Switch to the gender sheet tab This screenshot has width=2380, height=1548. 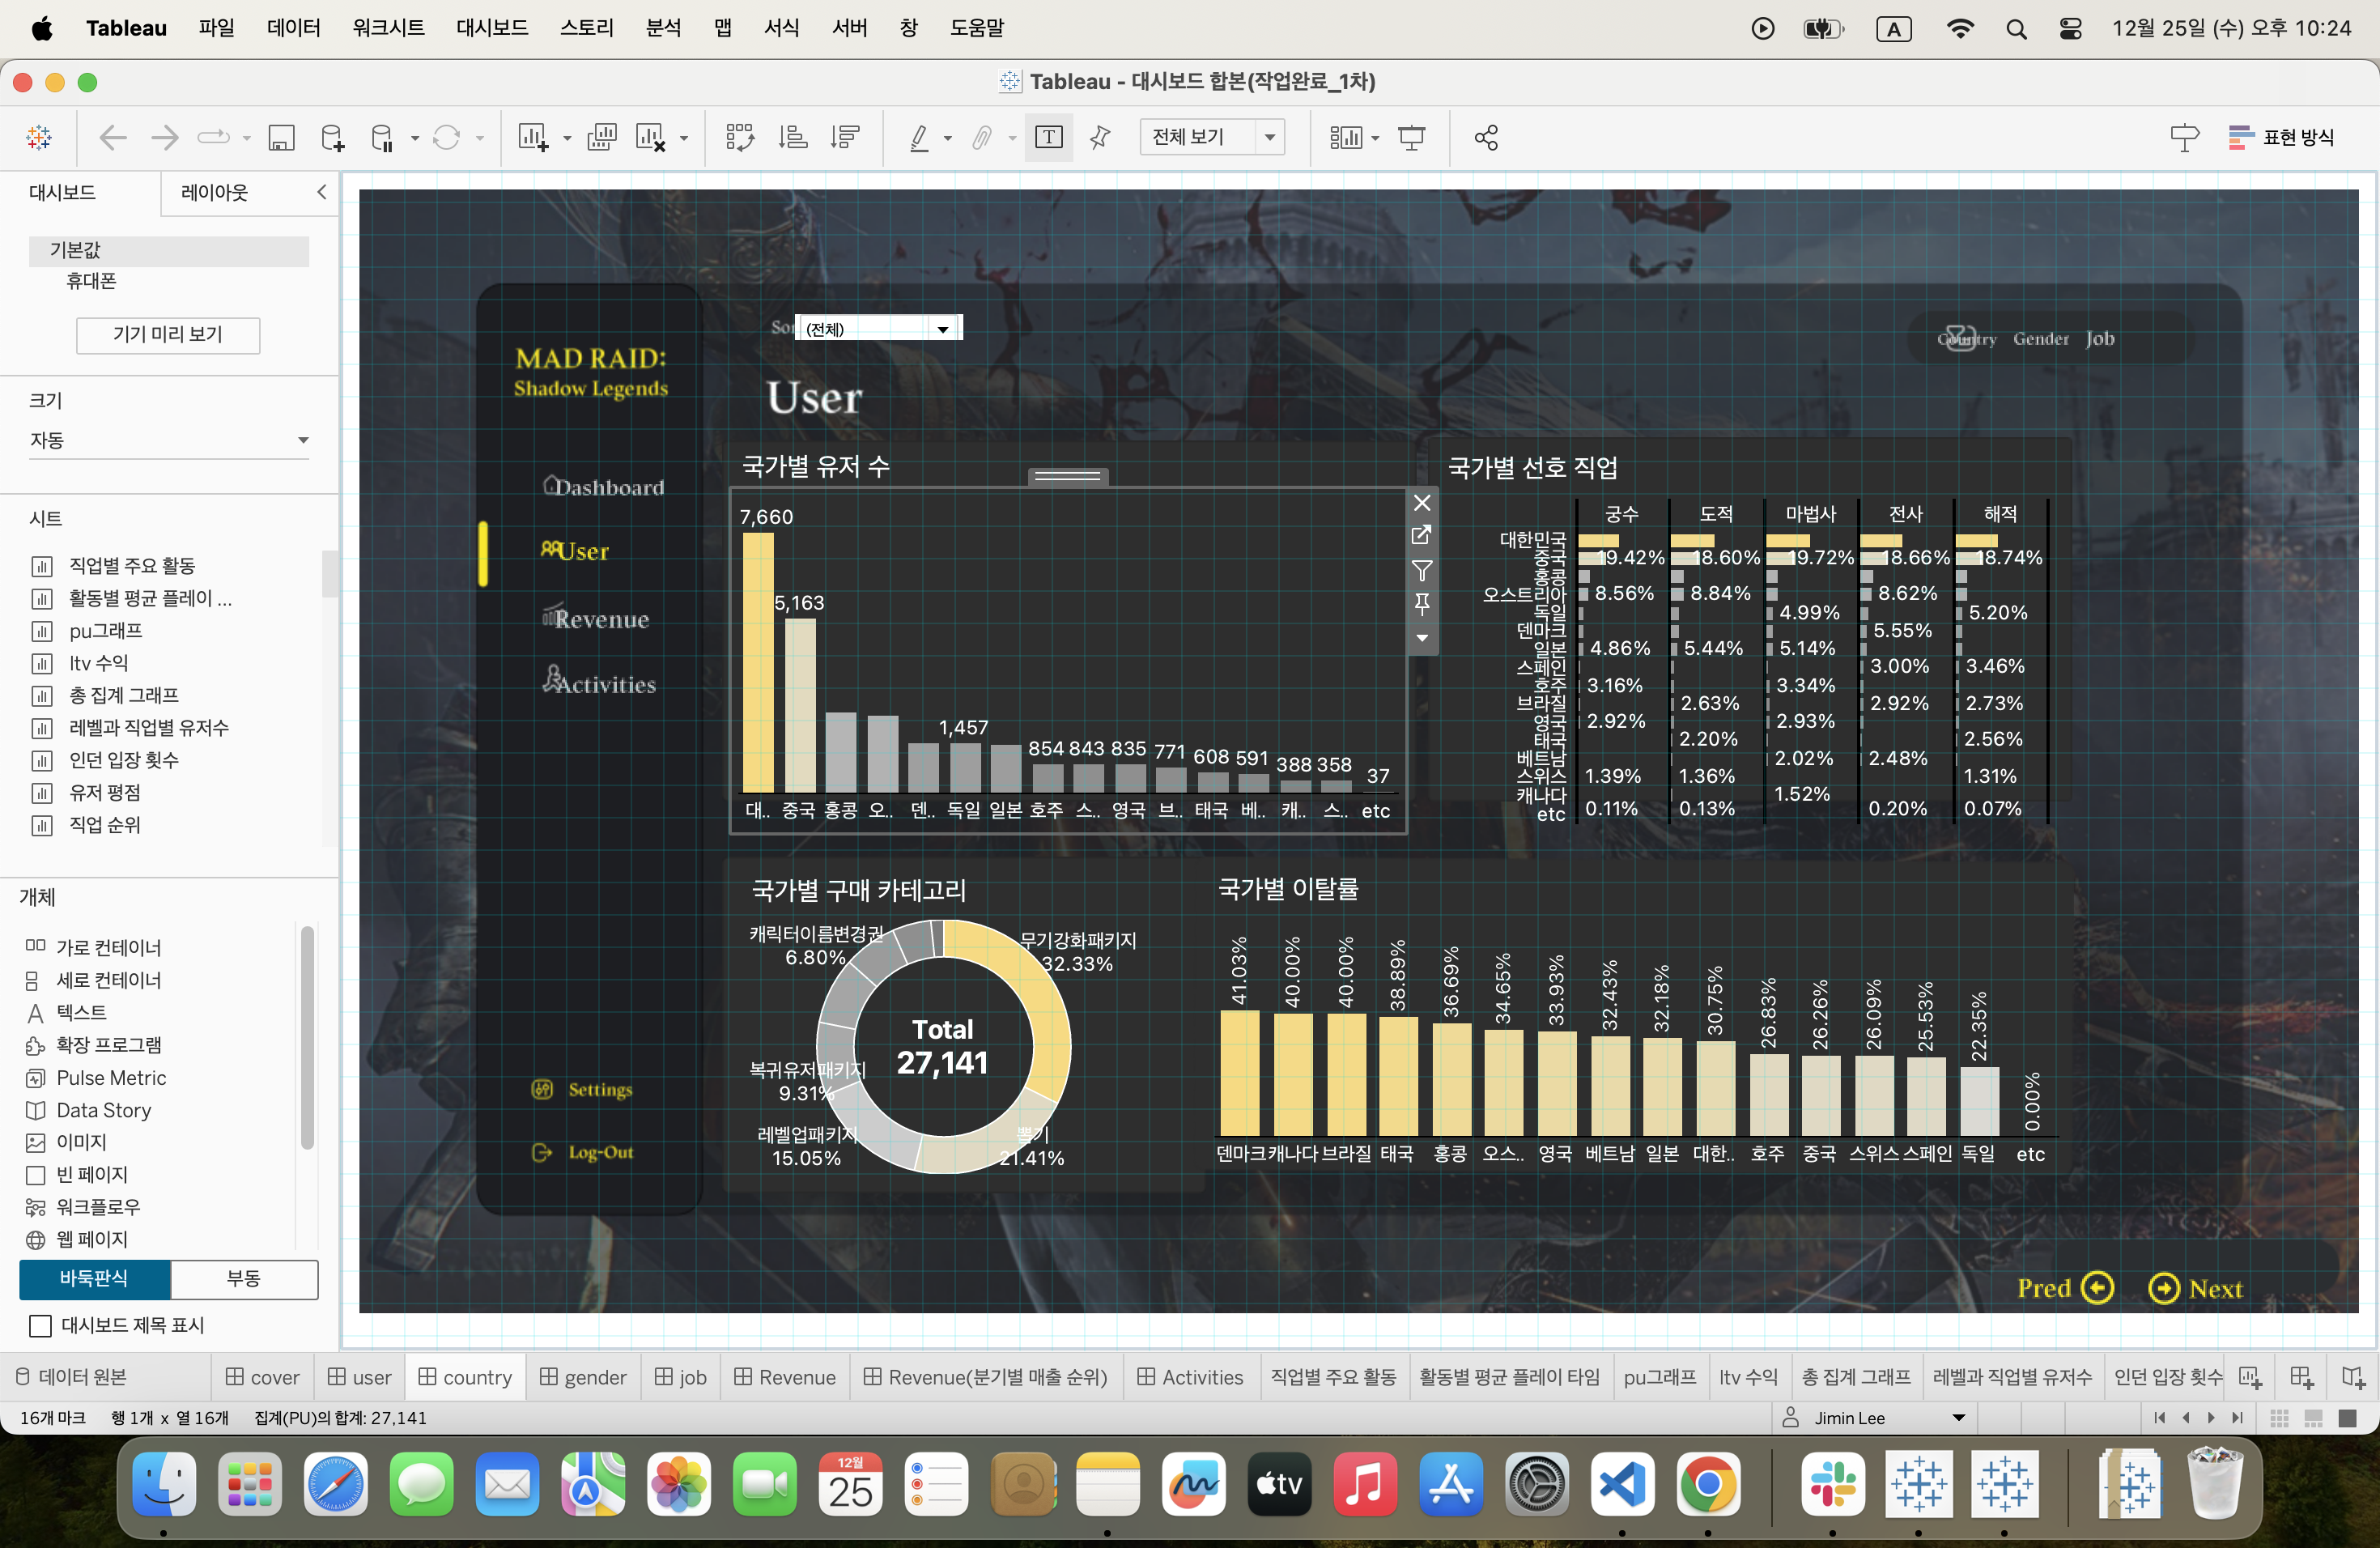point(583,1377)
